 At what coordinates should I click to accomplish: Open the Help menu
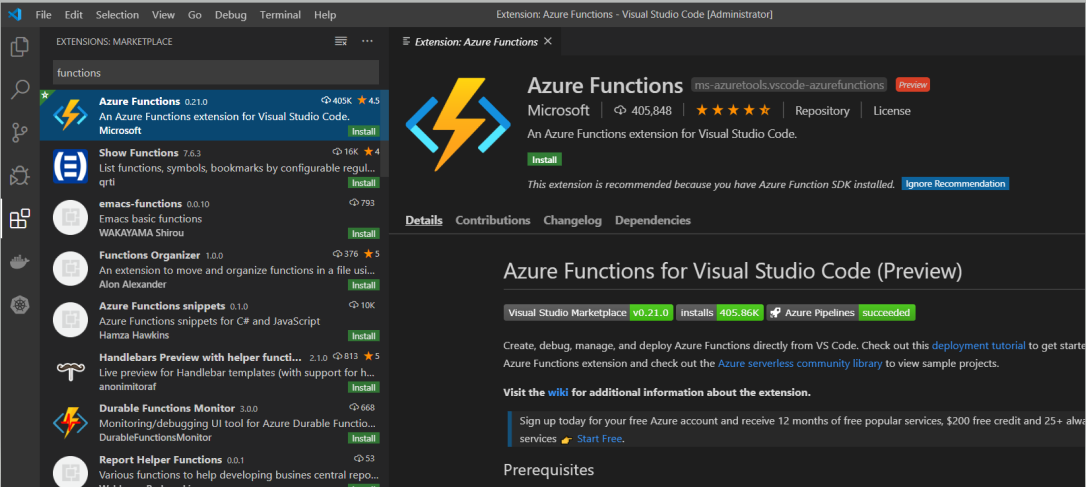click(x=325, y=15)
